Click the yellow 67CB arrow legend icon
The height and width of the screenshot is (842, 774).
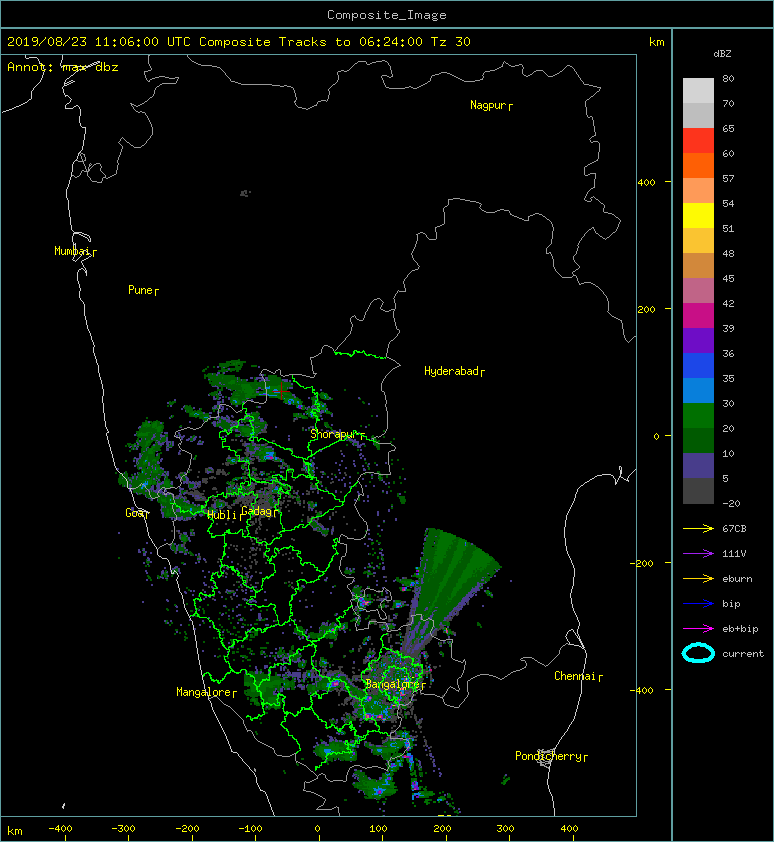pos(698,528)
